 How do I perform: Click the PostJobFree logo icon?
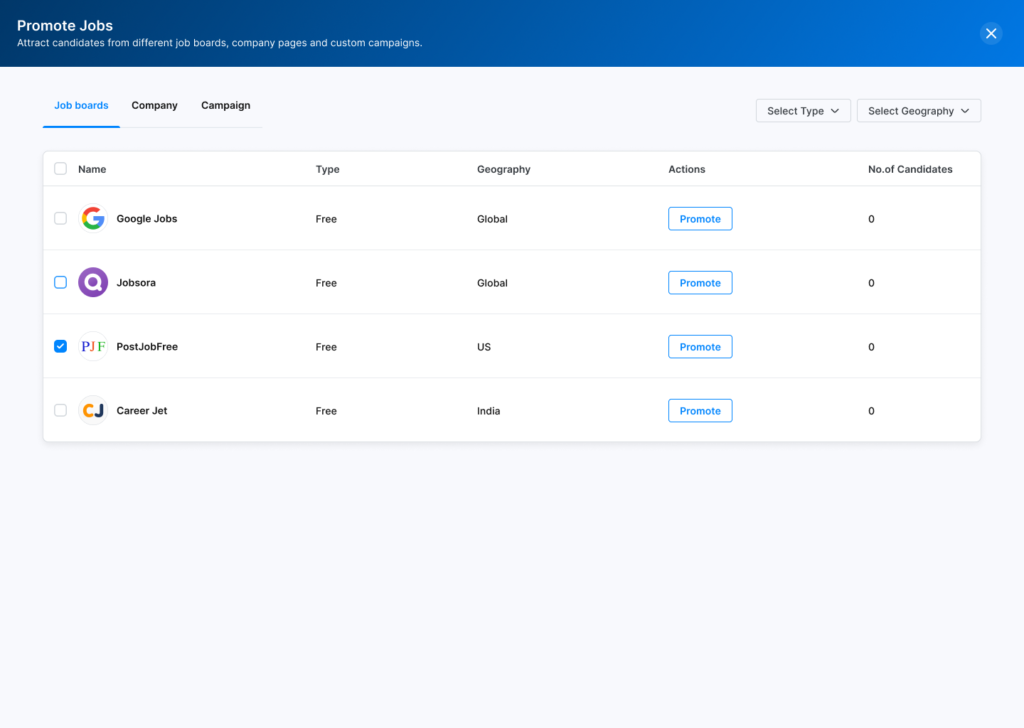(x=92, y=346)
